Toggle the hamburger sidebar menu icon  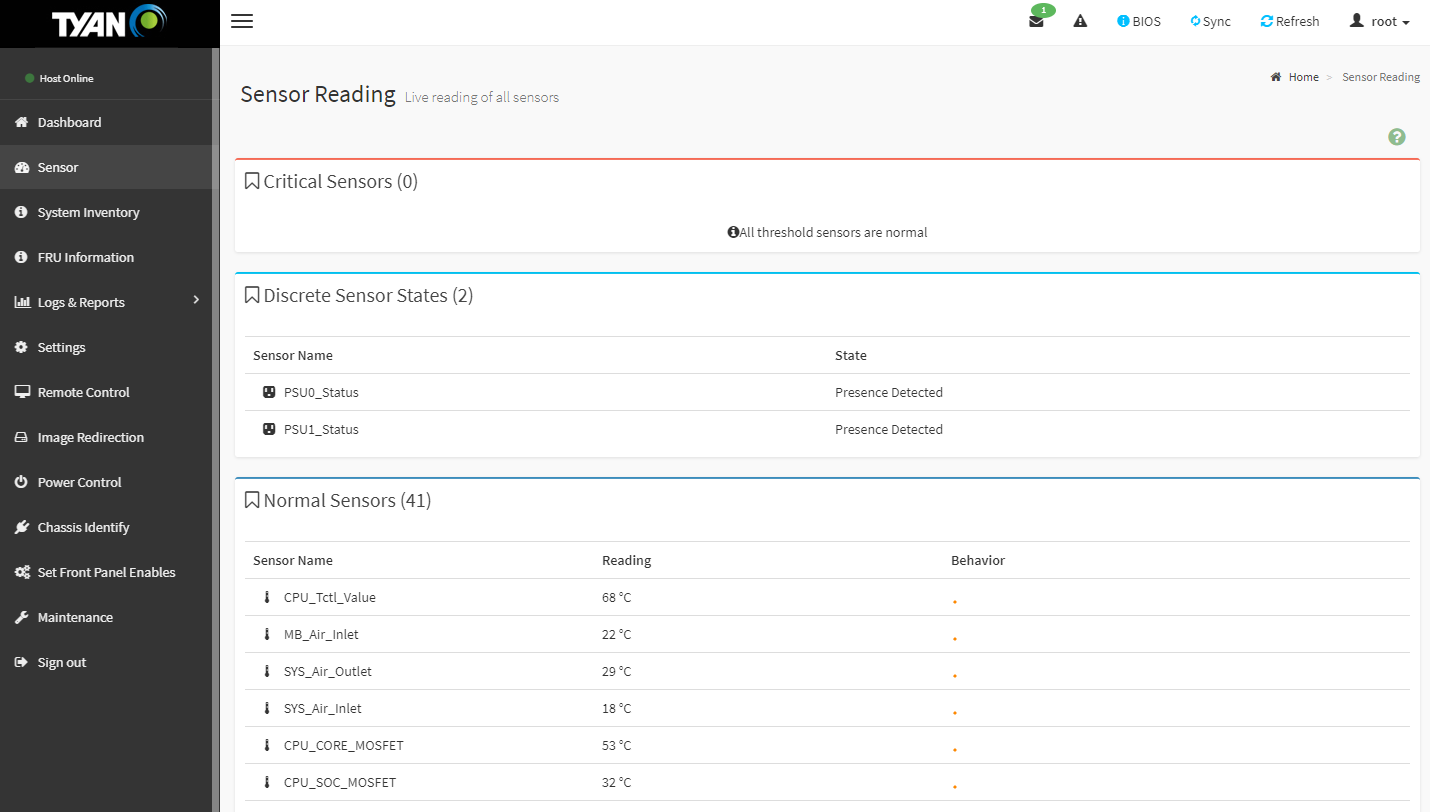[242, 21]
